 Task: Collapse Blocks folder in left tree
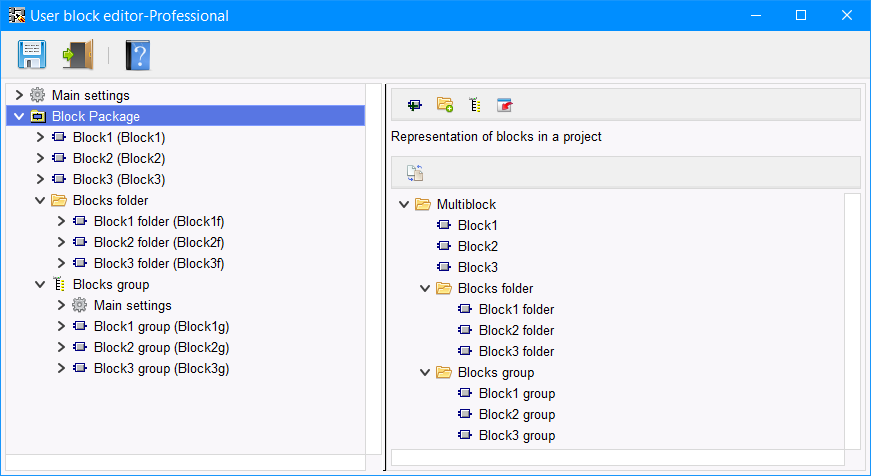point(40,200)
